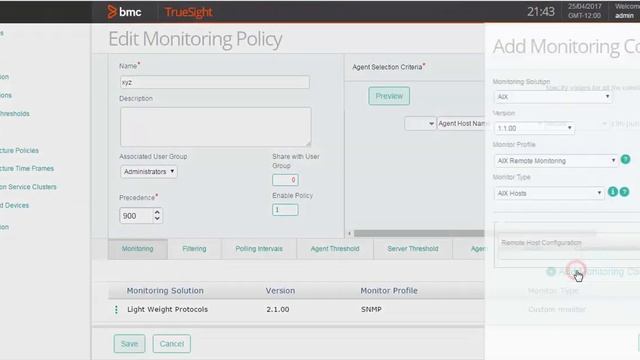Click the Cancel button
This screenshot has width=640, height=360.
[171, 344]
